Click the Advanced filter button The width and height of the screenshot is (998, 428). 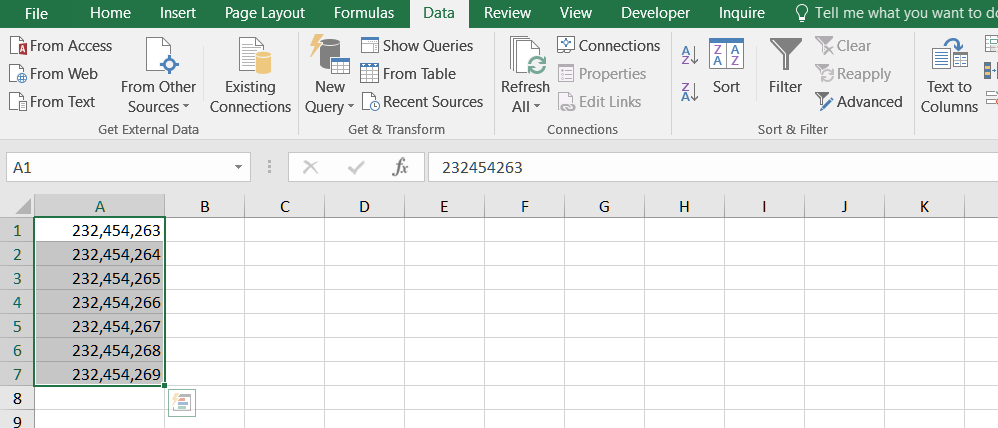click(x=859, y=102)
